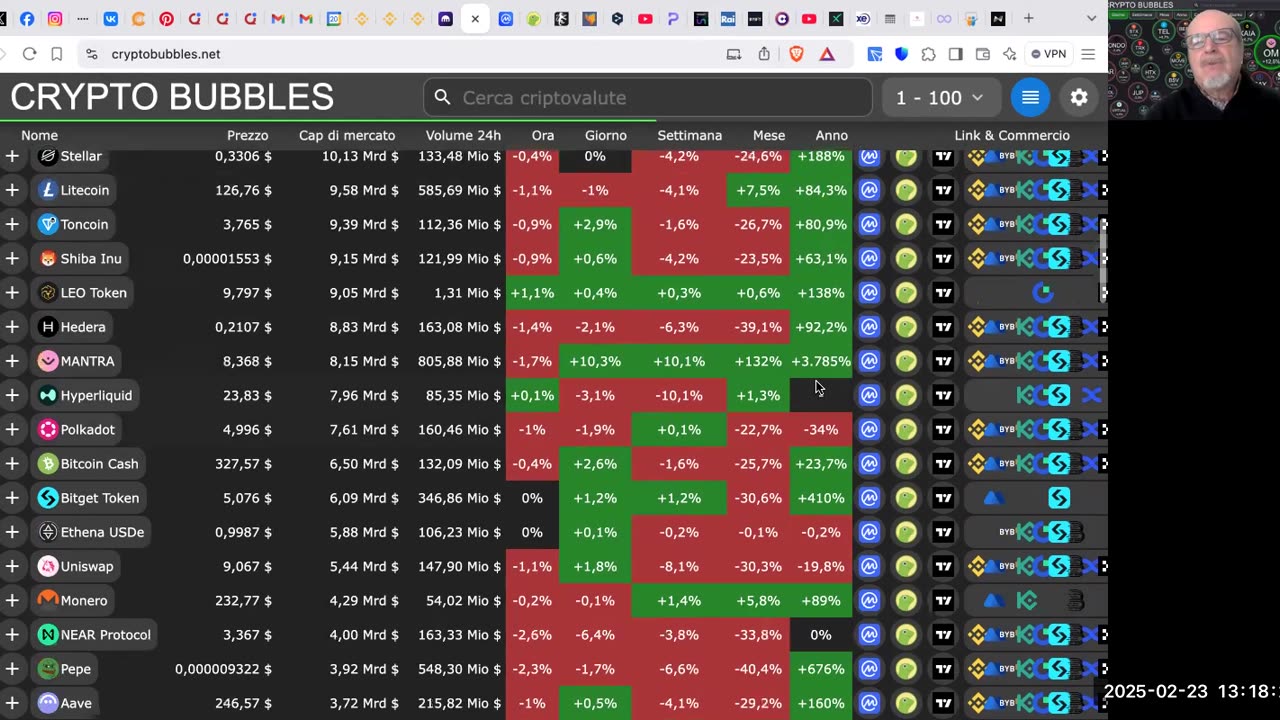1280x720 pixels.
Task: Open CoinMarketCap link for Polkadot row
Action: click(x=869, y=429)
